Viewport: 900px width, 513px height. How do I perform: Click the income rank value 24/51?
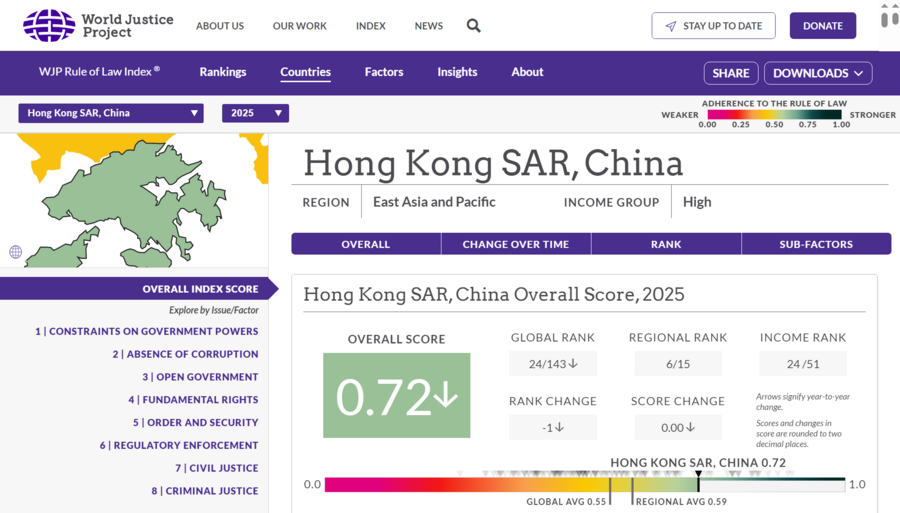(x=803, y=364)
